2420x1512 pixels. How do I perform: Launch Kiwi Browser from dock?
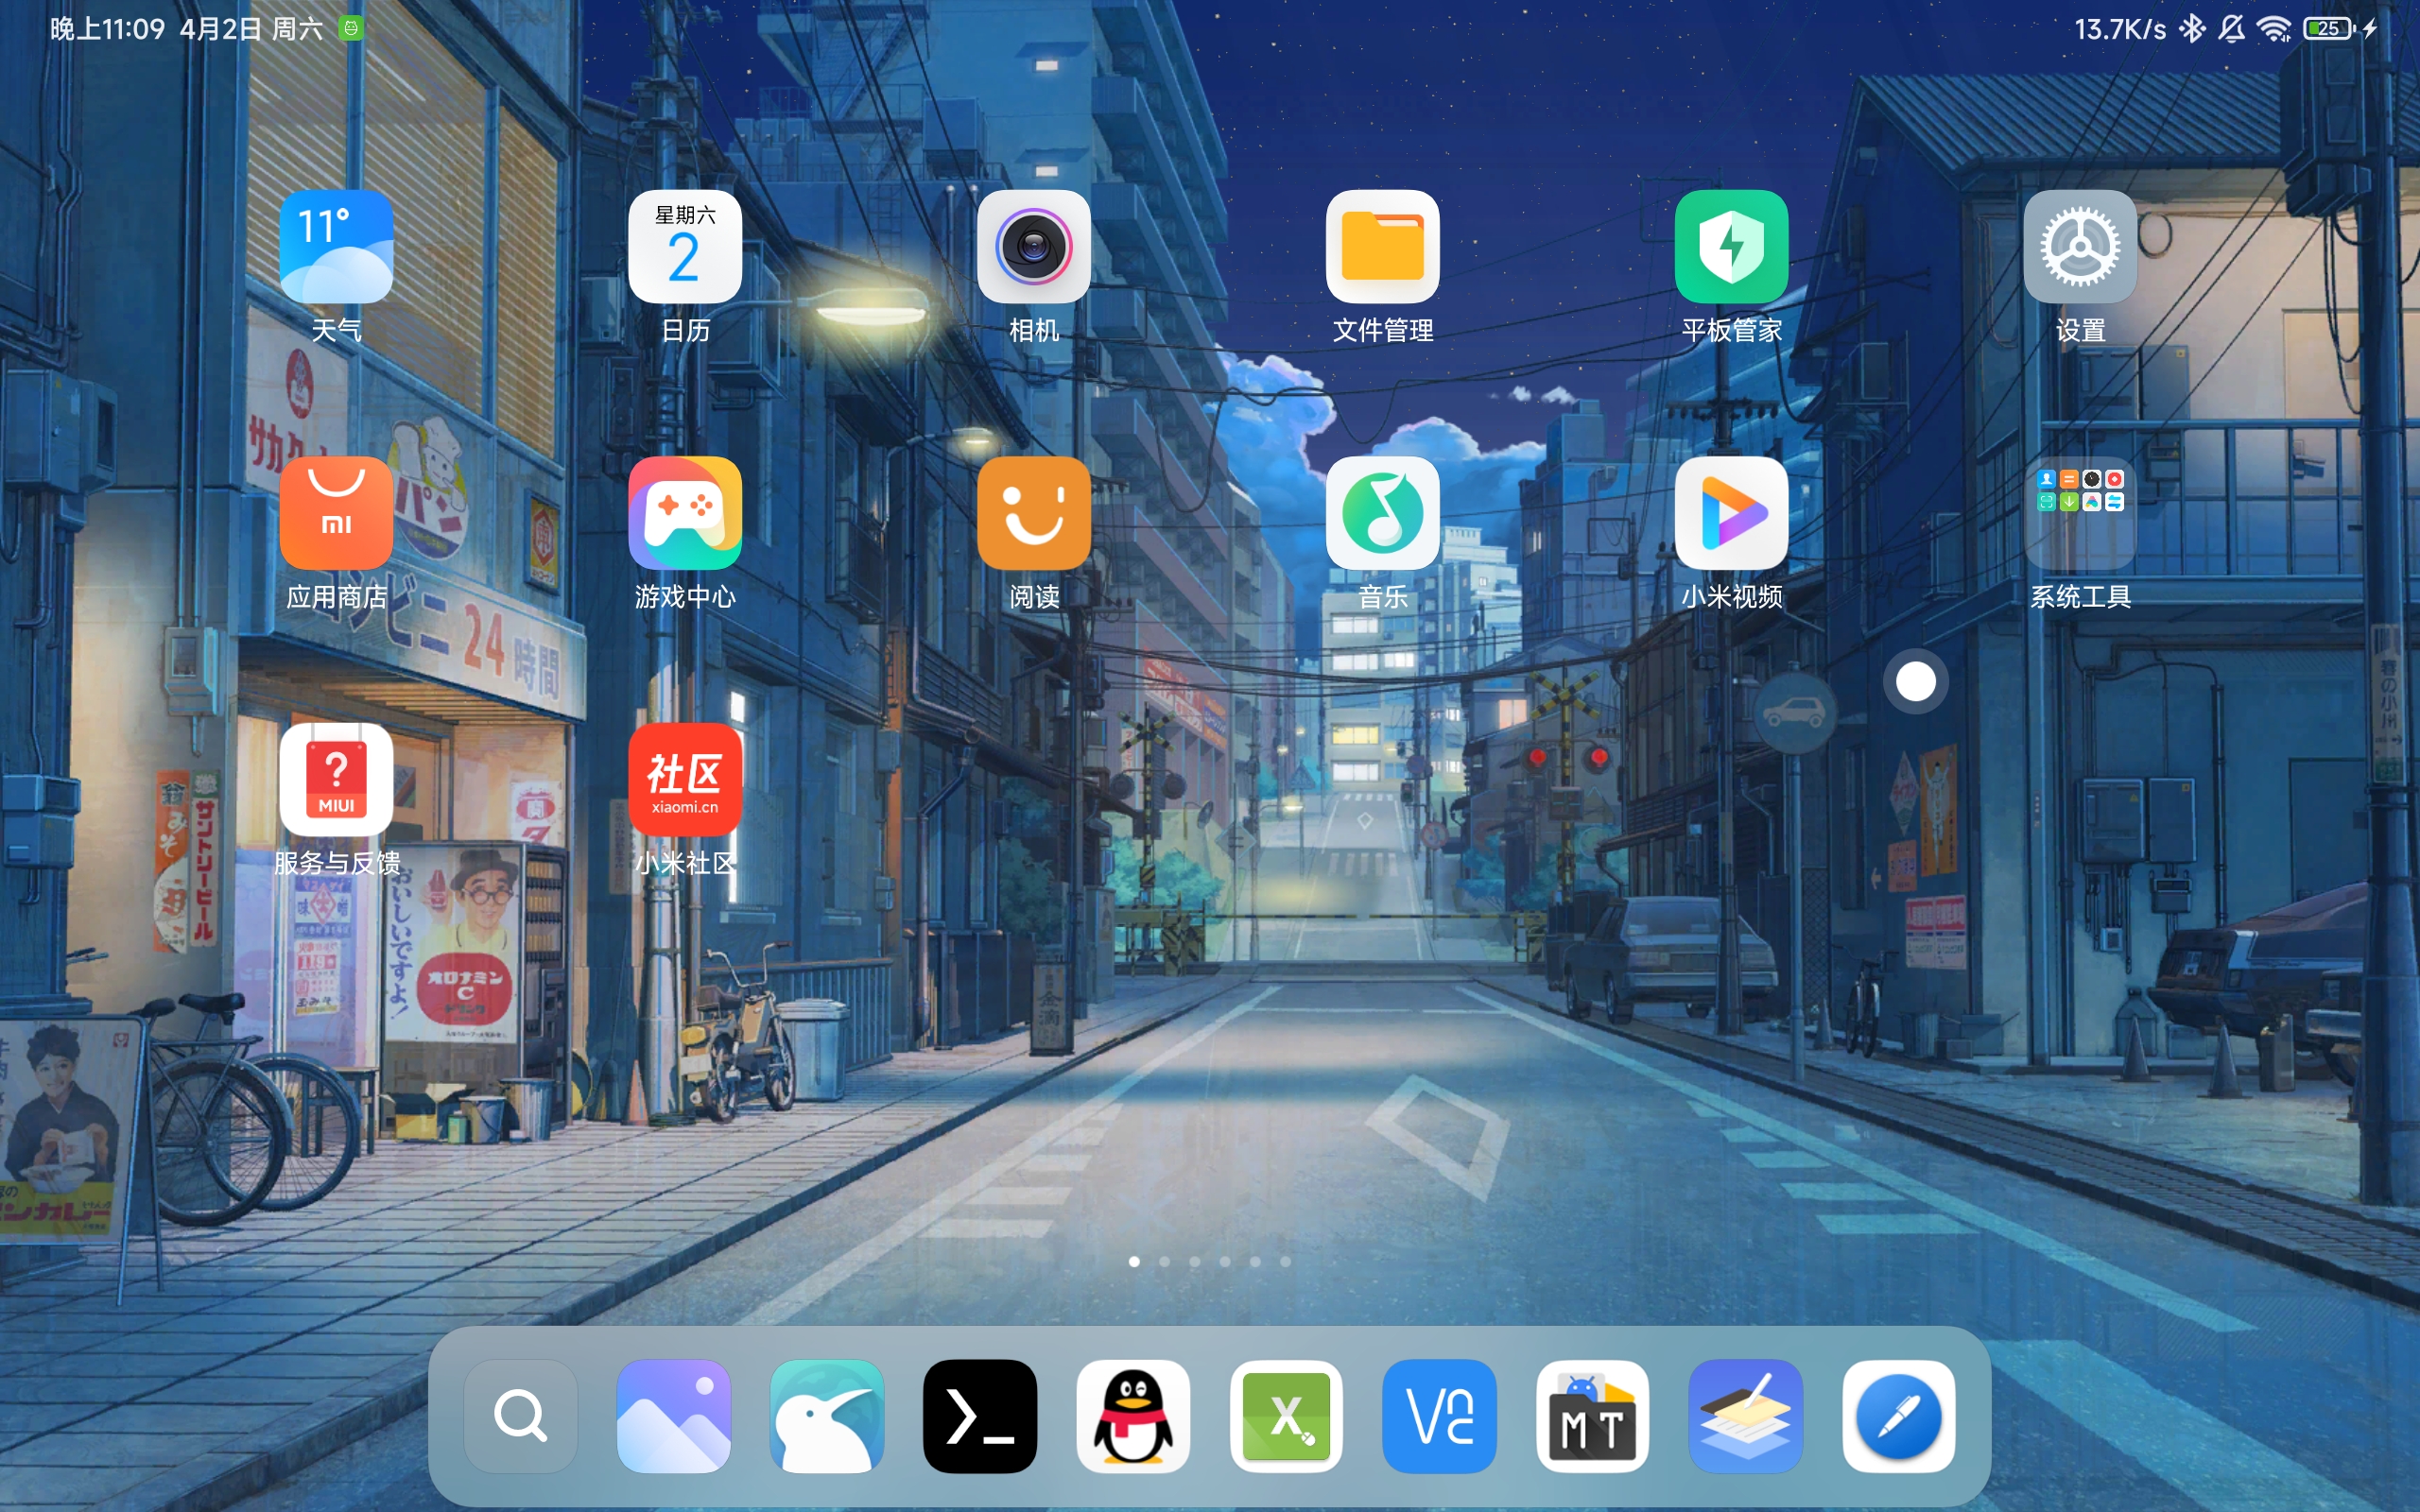point(827,1416)
